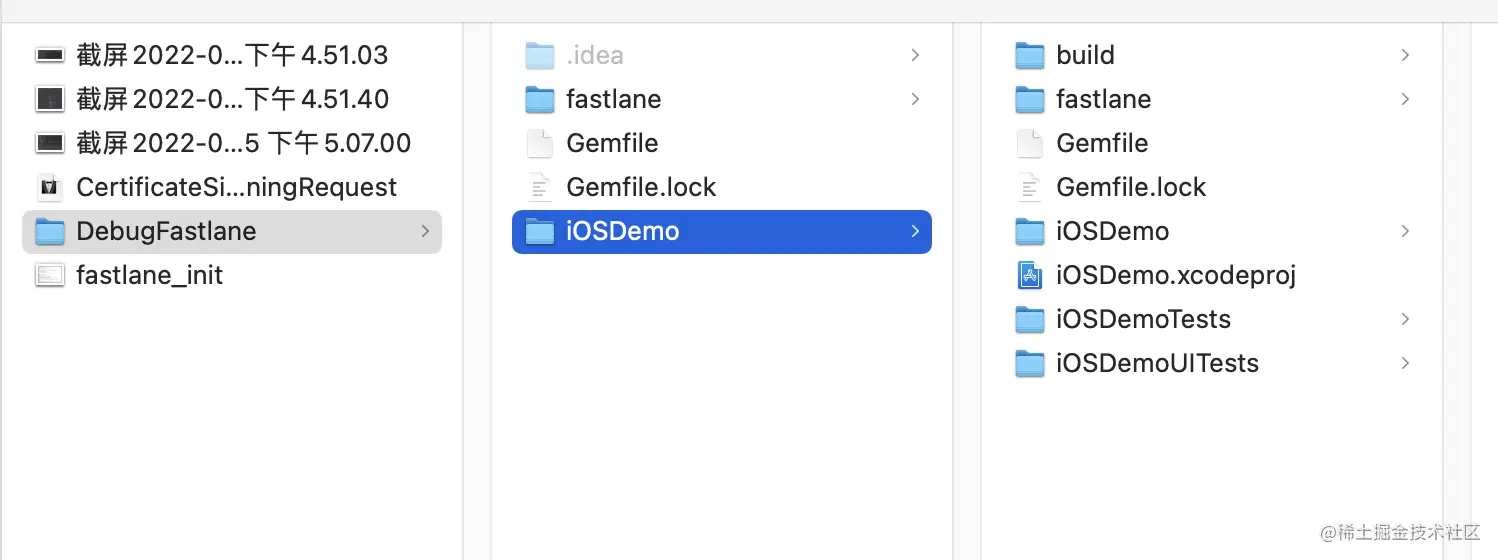Open the fastlane folder chevron in right column
The width and height of the screenshot is (1498, 560).
(1405, 99)
